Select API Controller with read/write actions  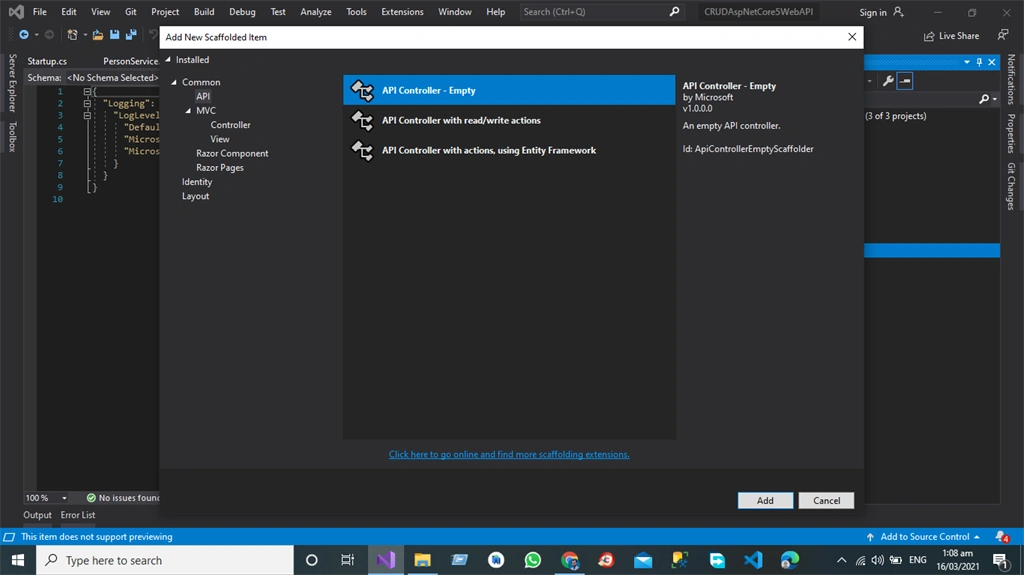point(509,120)
